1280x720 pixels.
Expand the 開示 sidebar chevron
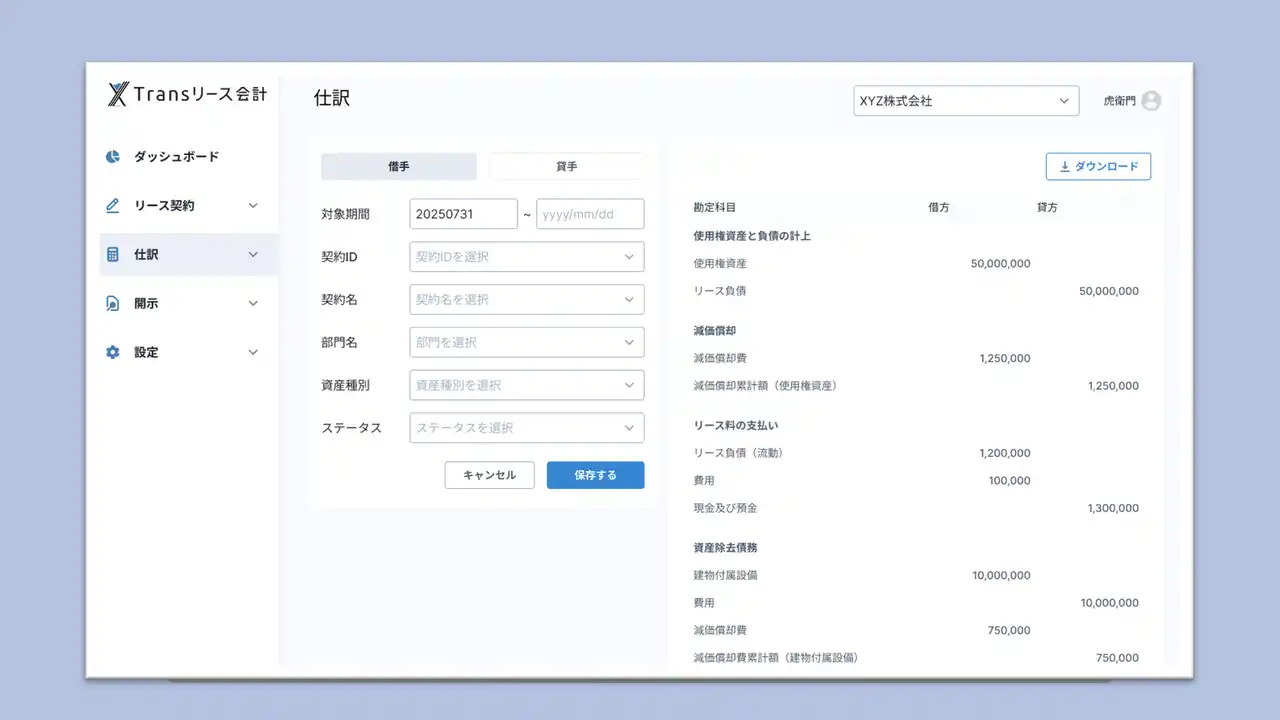[x=253, y=304]
